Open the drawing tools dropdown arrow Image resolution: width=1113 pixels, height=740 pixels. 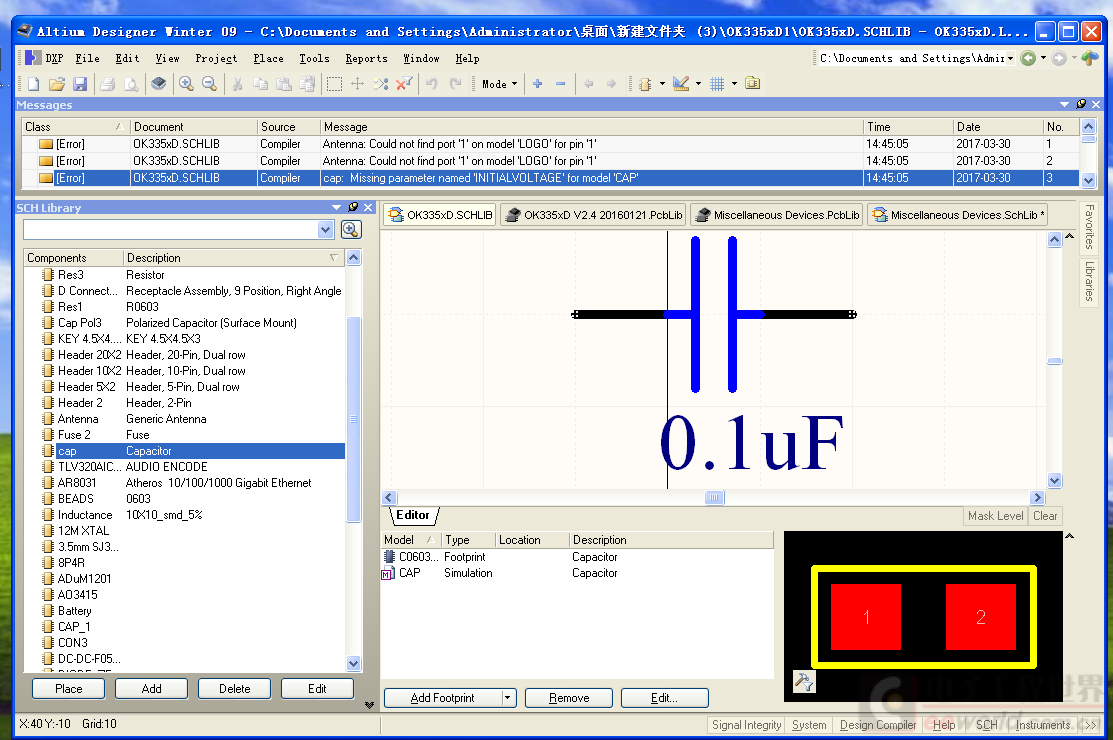pos(698,84)
